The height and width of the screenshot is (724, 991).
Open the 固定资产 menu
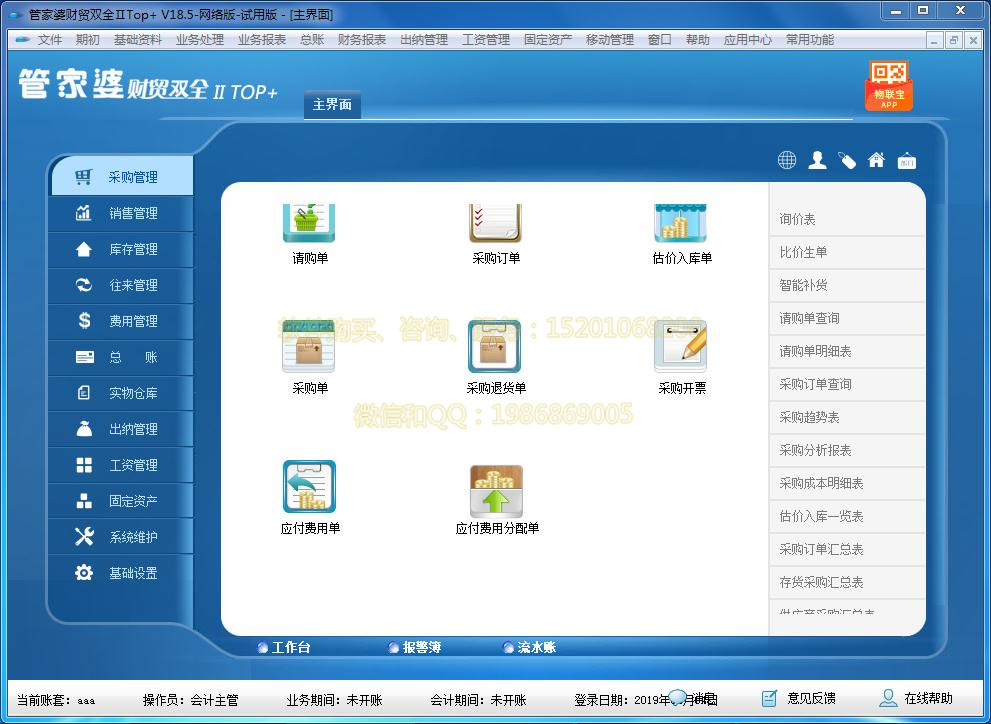(x=548, y=42)
